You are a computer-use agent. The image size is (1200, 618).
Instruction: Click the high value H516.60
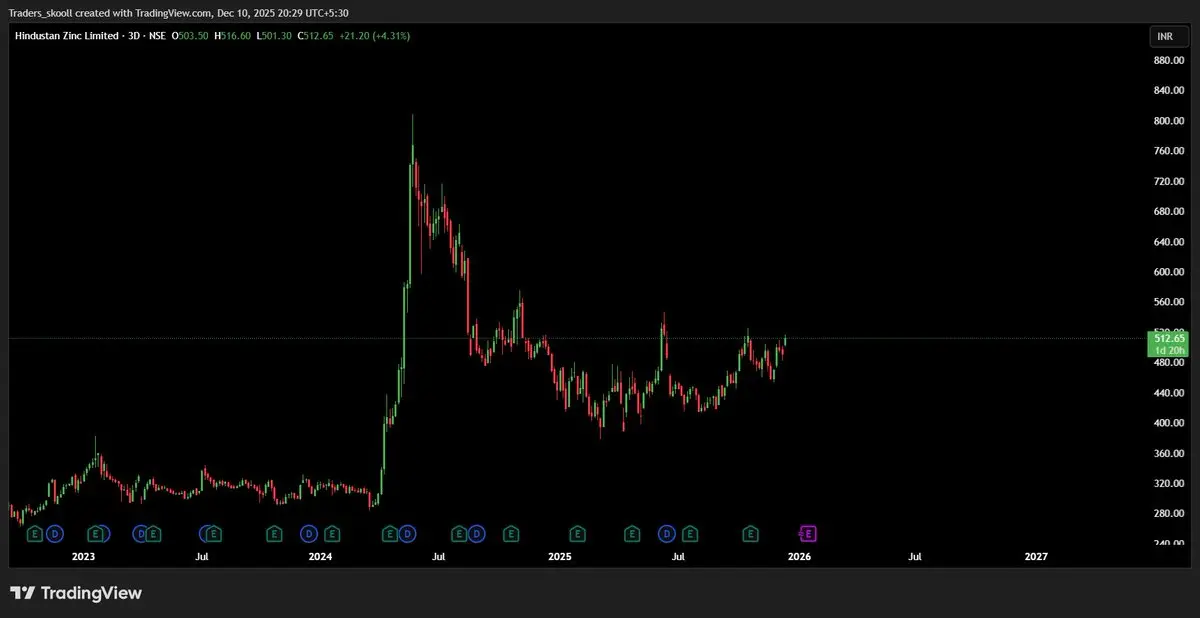233,36
